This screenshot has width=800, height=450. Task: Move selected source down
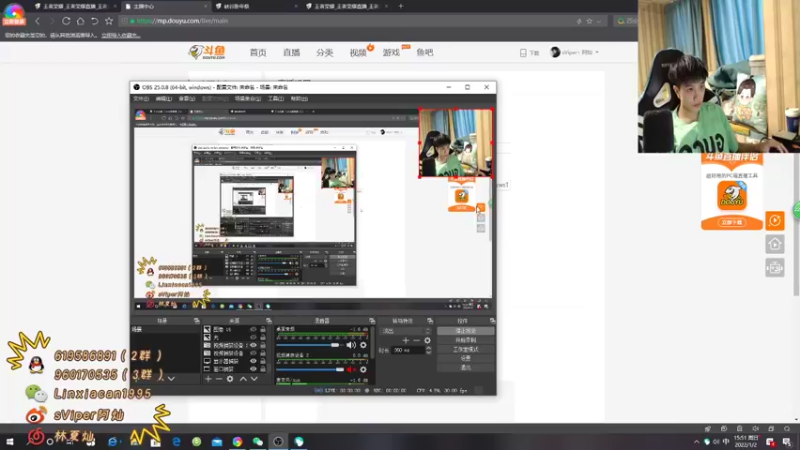pos(254,379)
